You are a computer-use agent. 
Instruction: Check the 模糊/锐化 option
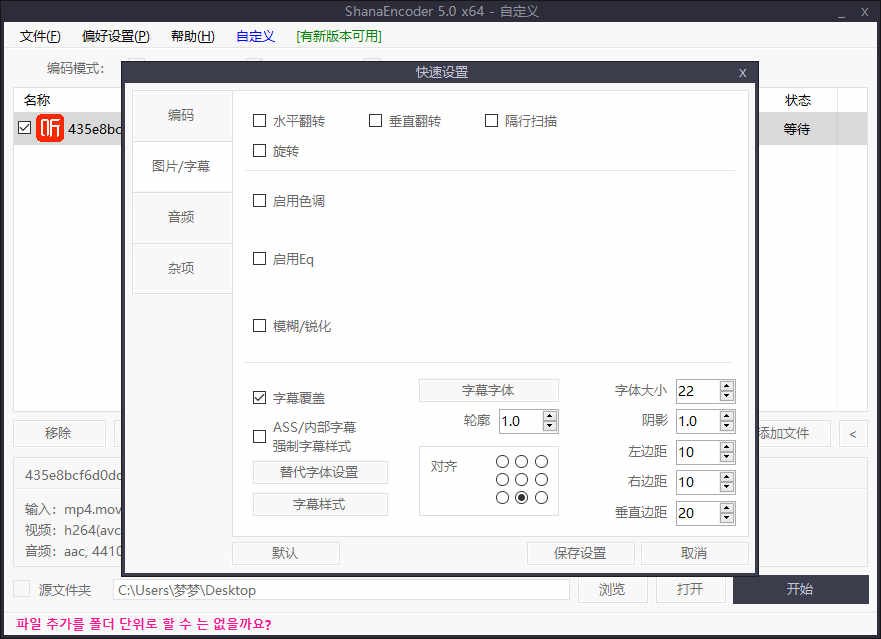[x=259, y=325]
